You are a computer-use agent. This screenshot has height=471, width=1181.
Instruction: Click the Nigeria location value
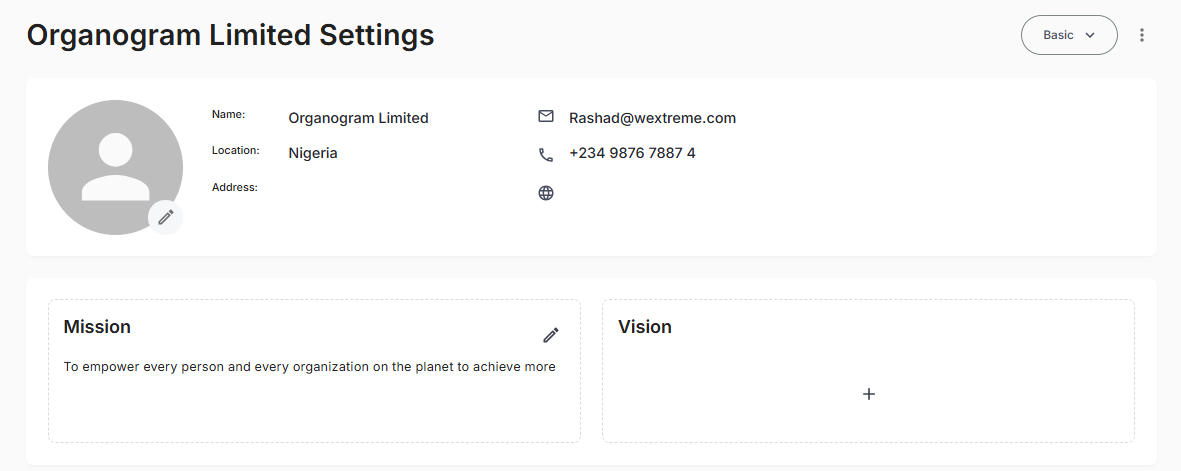[313, 153]
